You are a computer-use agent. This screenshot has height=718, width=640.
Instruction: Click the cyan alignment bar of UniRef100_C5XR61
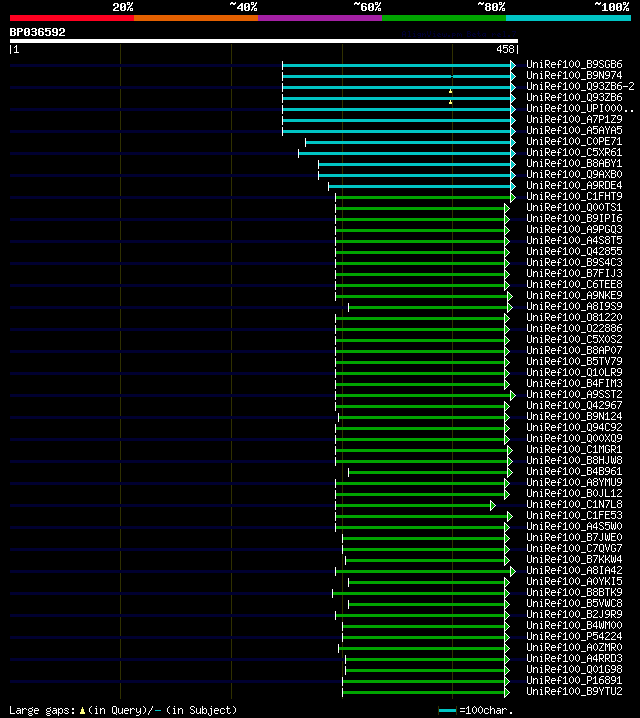pos(405,153)
